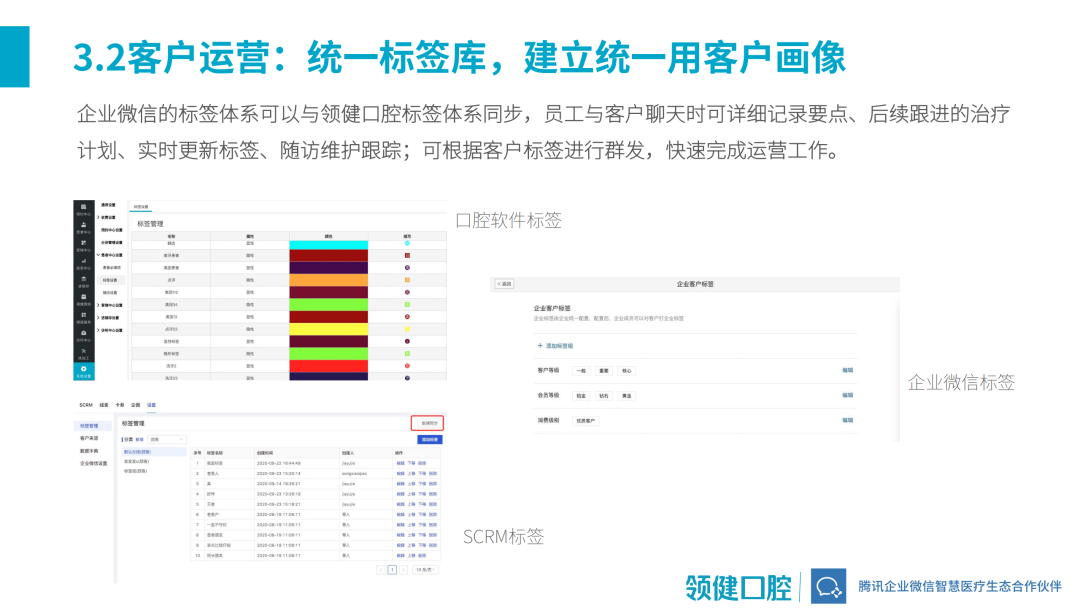Click songxiaojian creator cell
This screenshot has width=1080, height=608.
354,474
